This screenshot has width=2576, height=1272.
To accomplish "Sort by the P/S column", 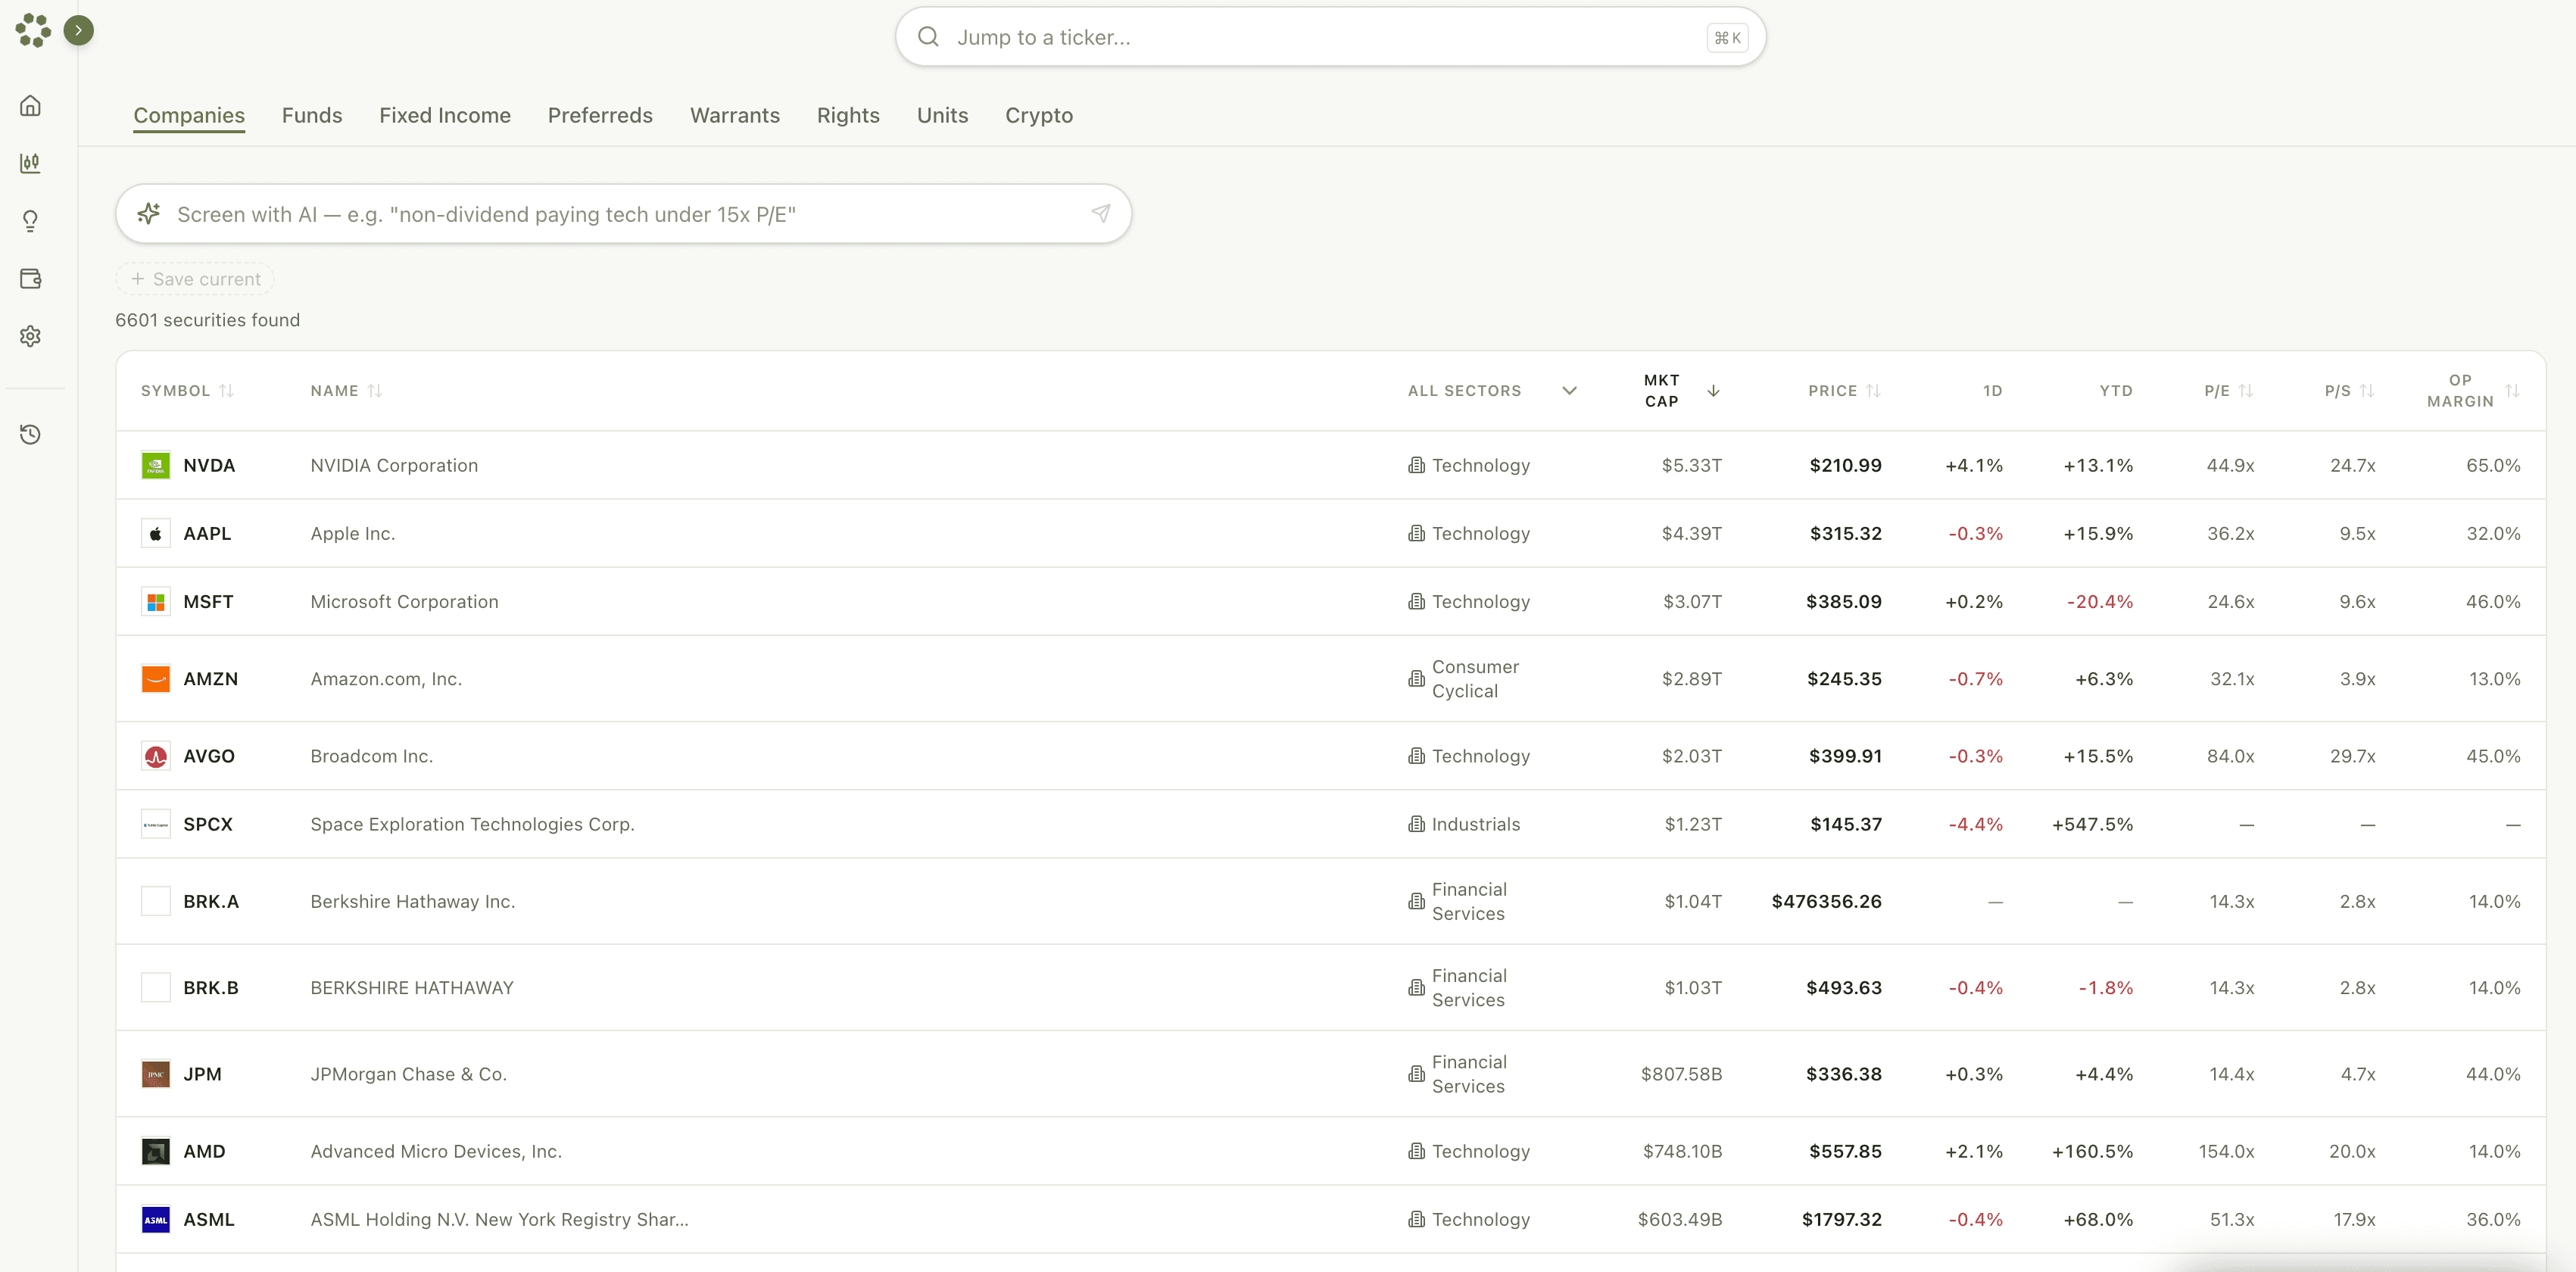I will pyautogui.click(x=2349, y=391).
